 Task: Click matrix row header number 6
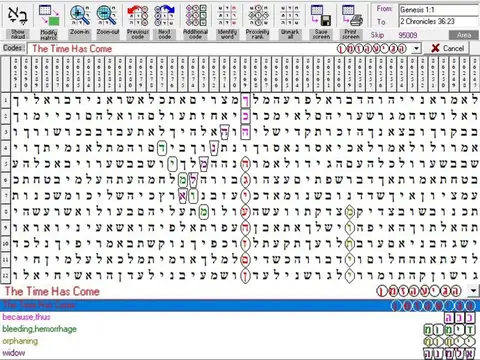[5, 180]
